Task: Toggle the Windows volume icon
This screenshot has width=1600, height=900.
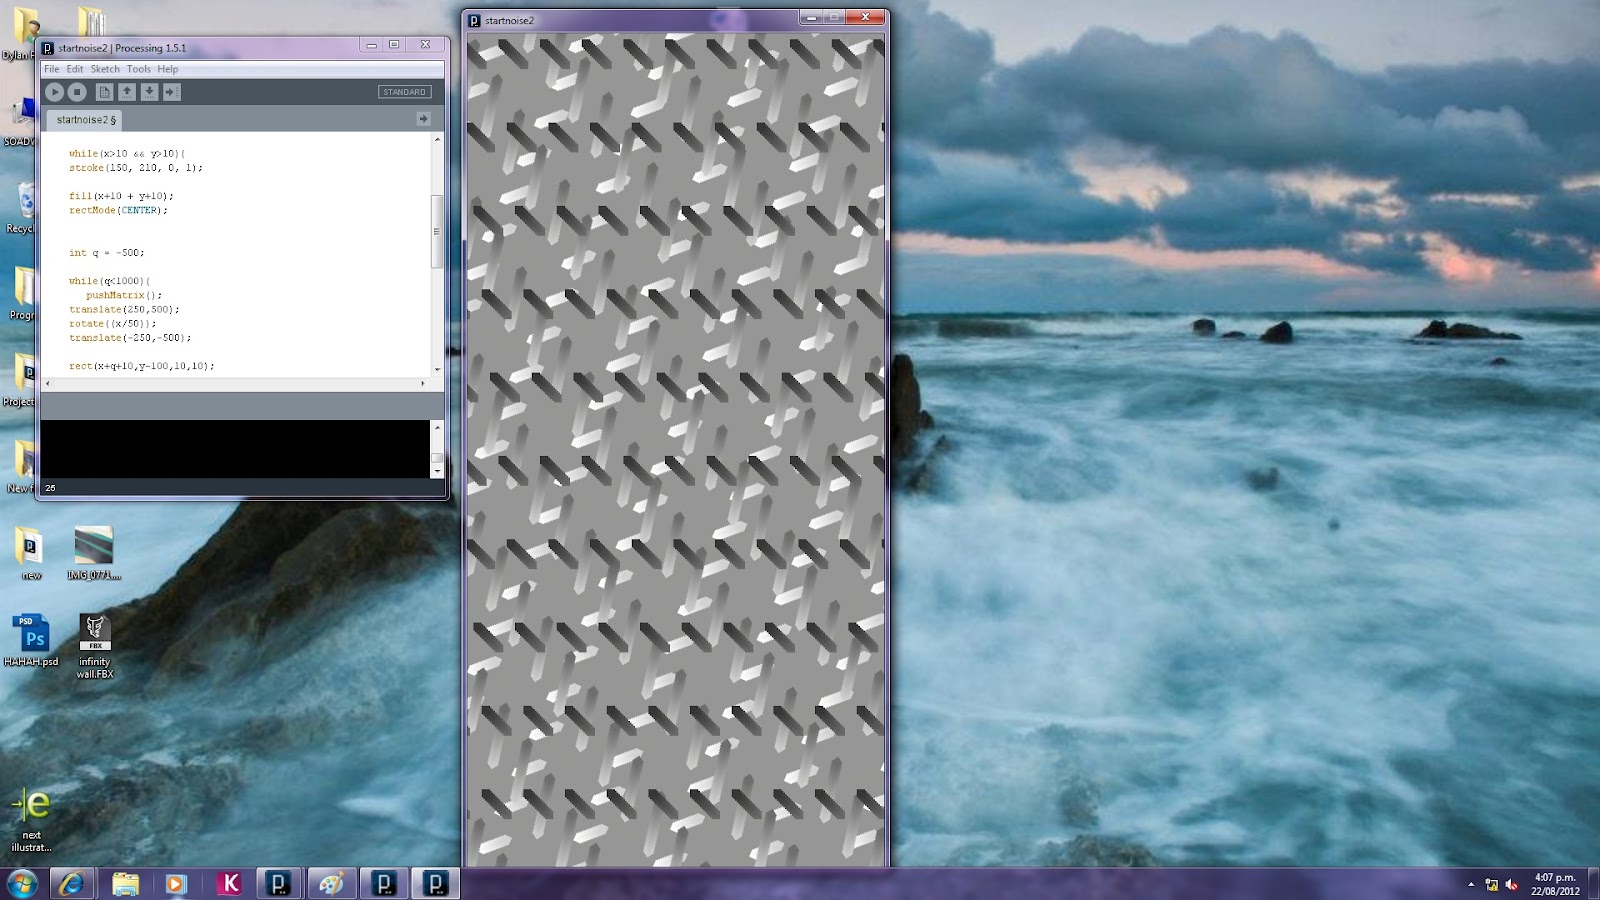Action: click(1512, 885)
